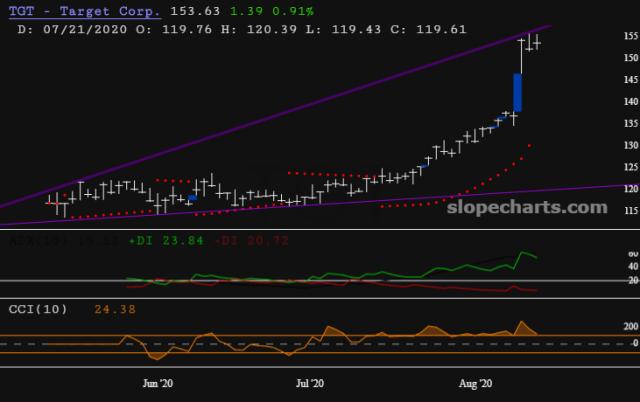
Task: Click the close value 119.61
Action: pos(441,29)
